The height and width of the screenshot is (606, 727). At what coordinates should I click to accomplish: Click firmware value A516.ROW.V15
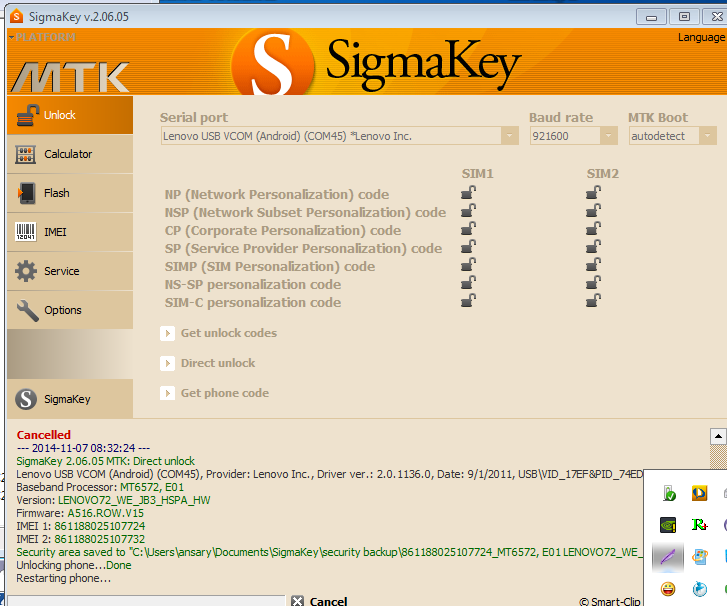tap(106, 513)
